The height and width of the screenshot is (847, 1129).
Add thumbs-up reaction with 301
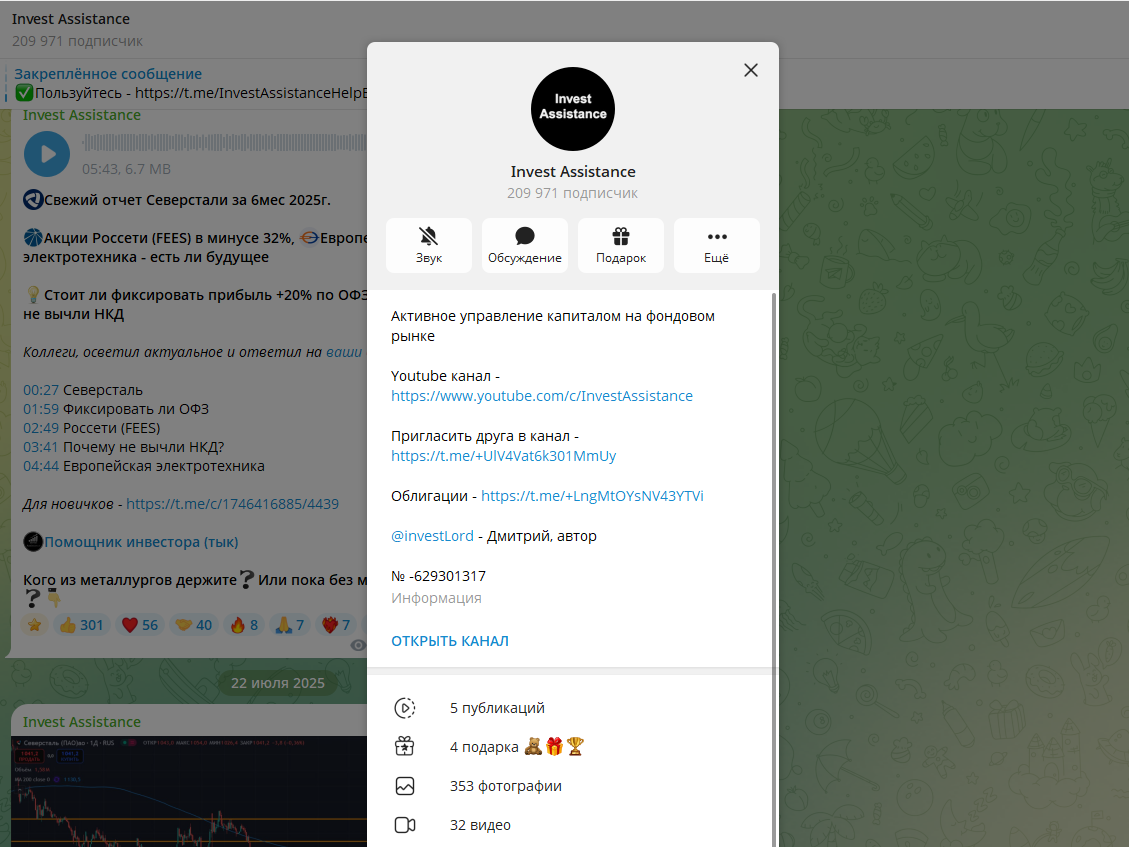81,625
